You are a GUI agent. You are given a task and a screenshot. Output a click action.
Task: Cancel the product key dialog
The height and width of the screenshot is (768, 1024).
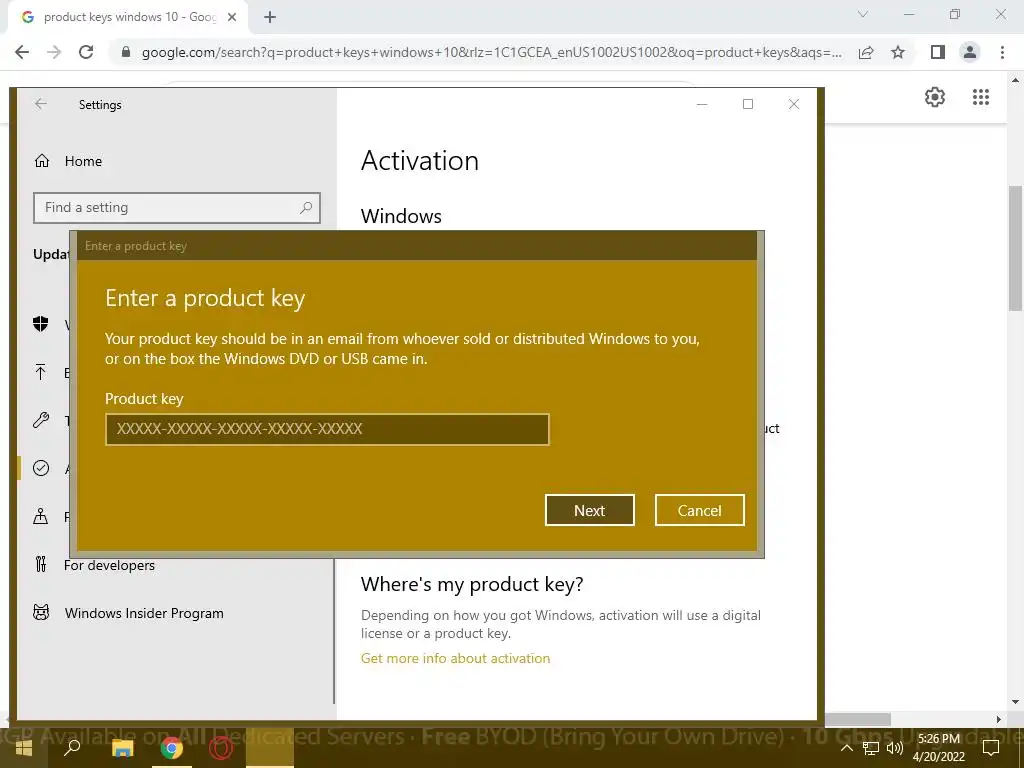tap(699, 510)
